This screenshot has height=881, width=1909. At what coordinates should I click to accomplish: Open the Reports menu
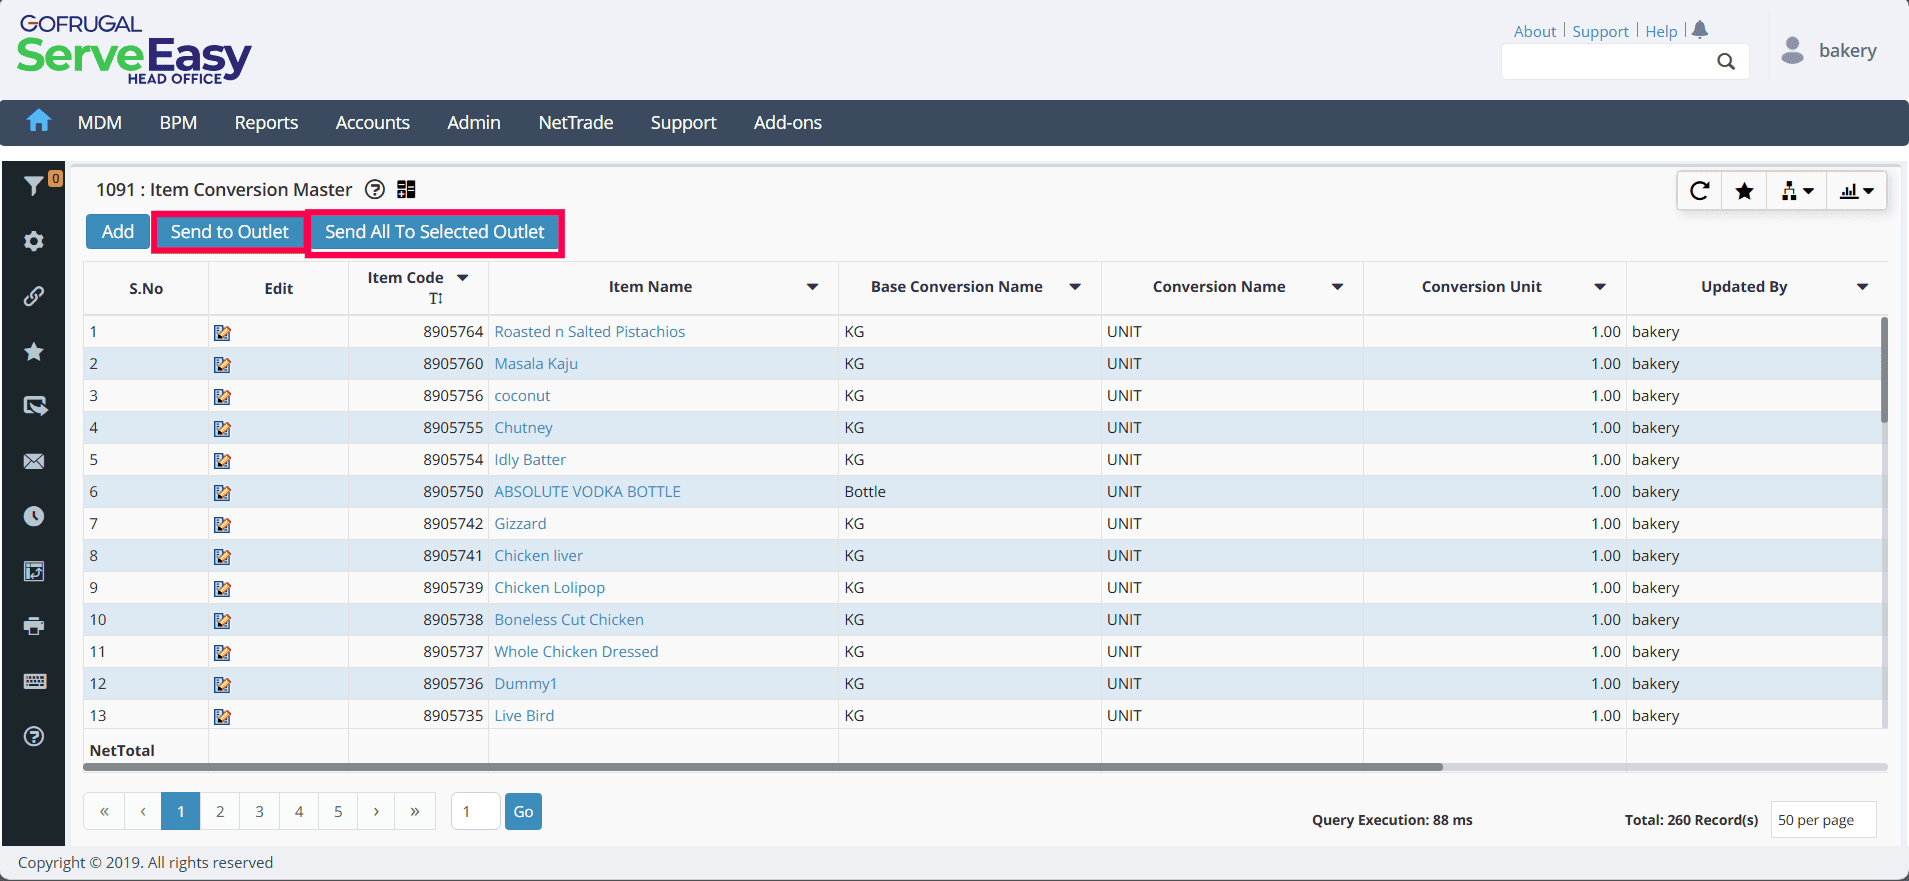coord(266,122)
